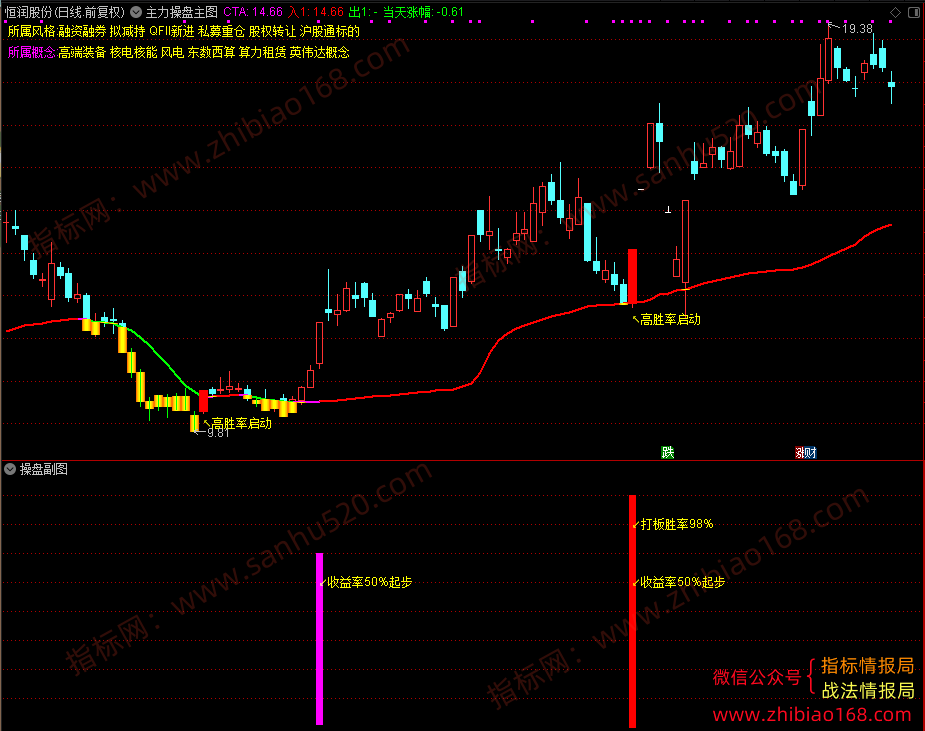
Task: Click the tall red signal bar in sub-chart
Action: (632, 611)
